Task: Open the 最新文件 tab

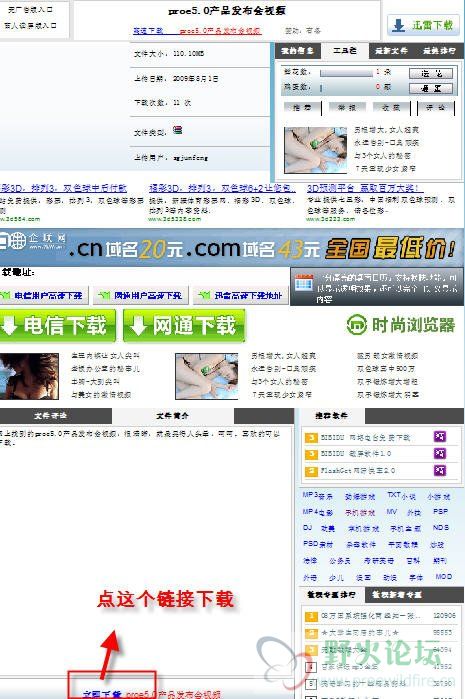Action: click(391, 51)
